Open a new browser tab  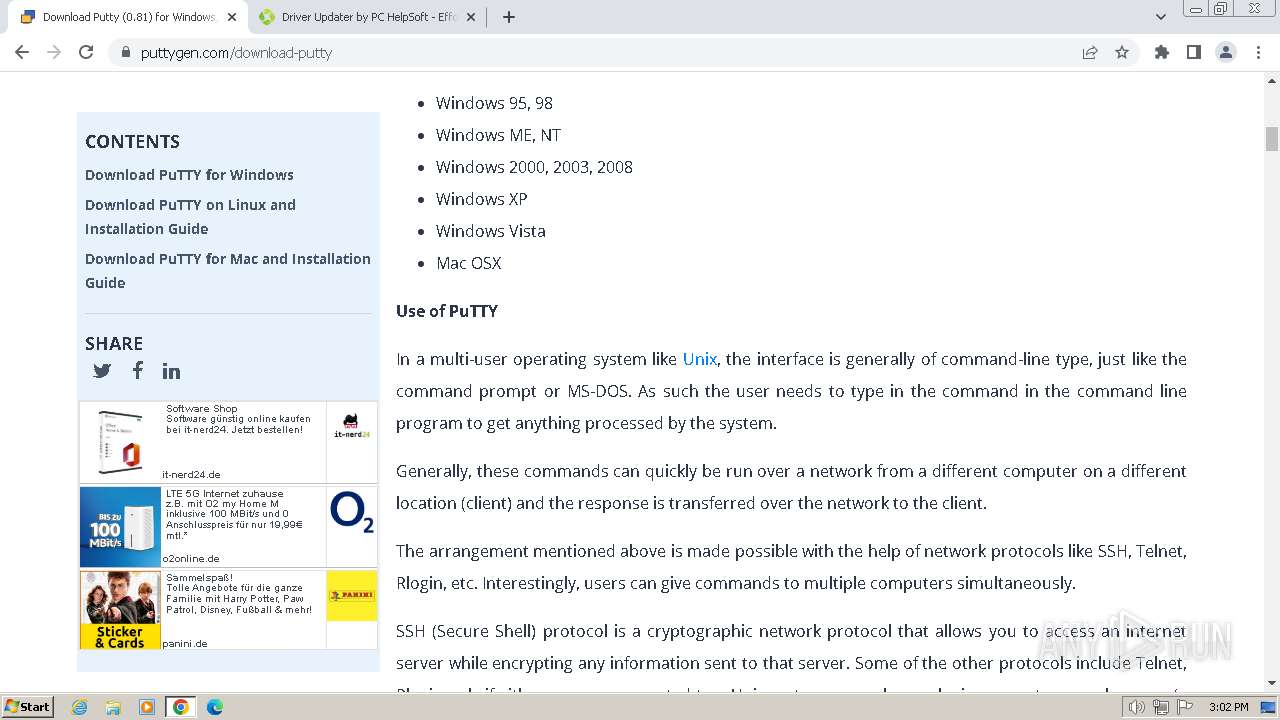(x=508, y=17)
